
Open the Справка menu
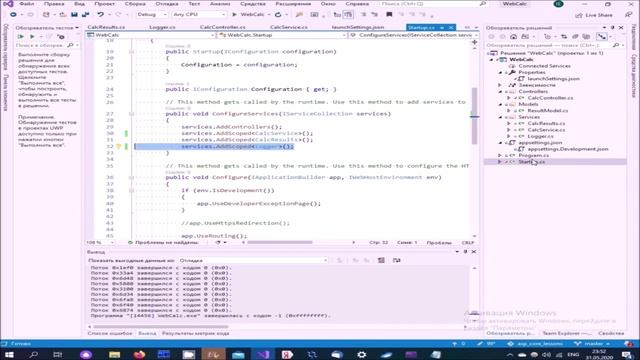click(x=357, y=4)
